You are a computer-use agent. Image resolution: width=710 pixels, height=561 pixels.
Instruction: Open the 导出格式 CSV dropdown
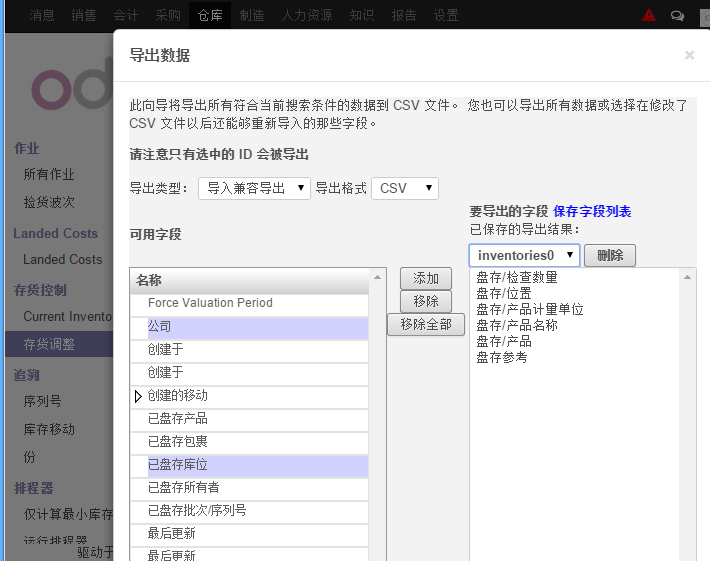click(x=404, y=188)
